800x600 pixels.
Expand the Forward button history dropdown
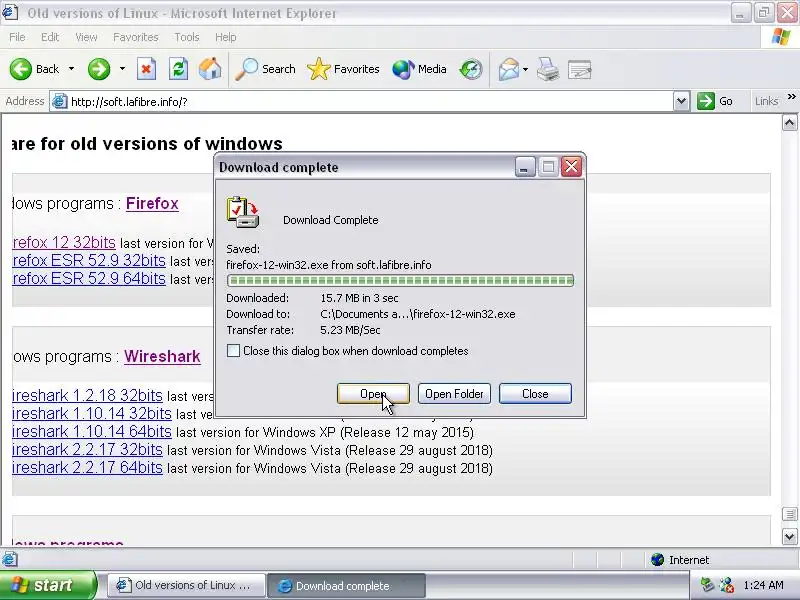click(122, 69)
